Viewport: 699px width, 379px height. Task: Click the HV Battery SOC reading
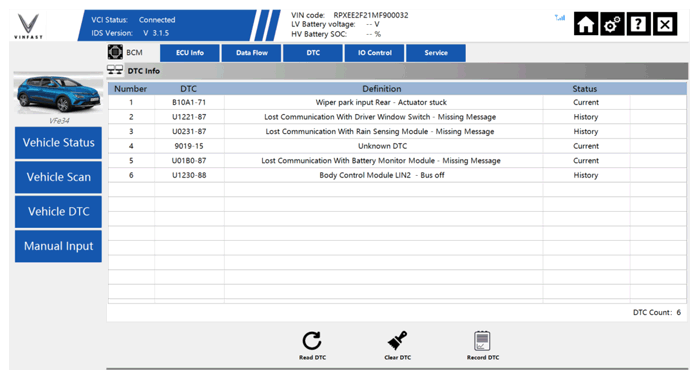[x=374, y=34]
